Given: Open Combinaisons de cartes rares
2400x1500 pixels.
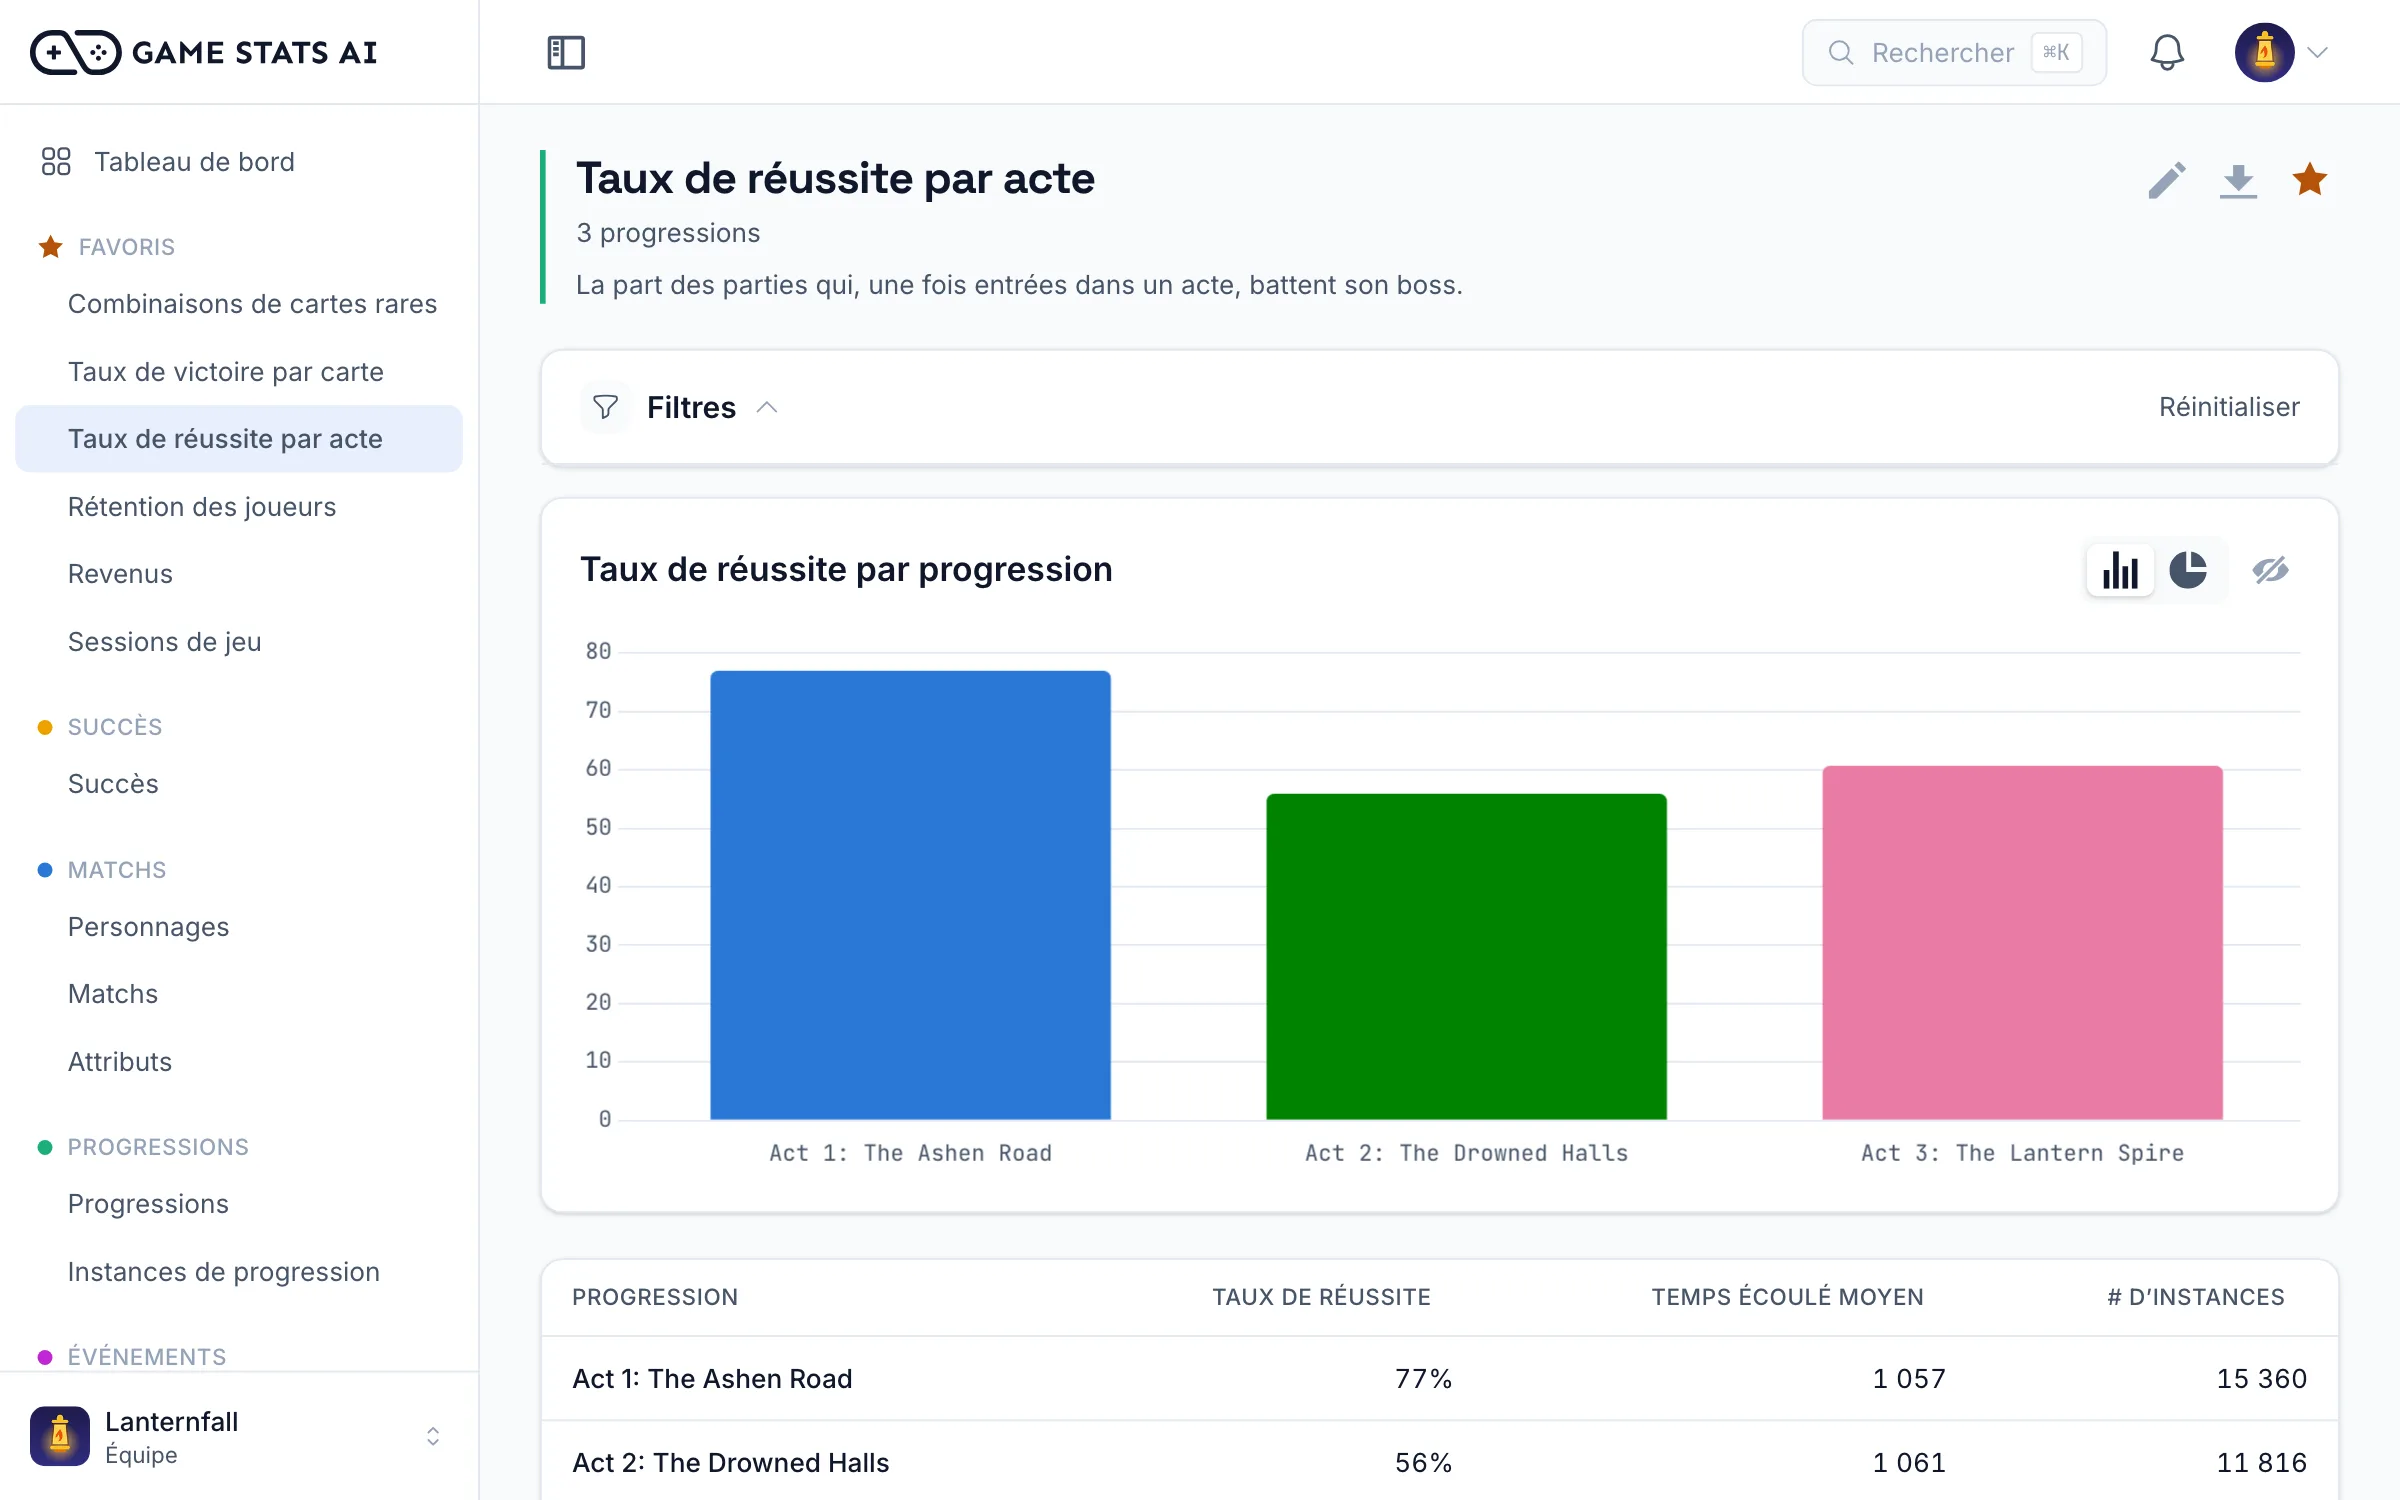Looking at the screenshot, I should (x=240, y=304).
